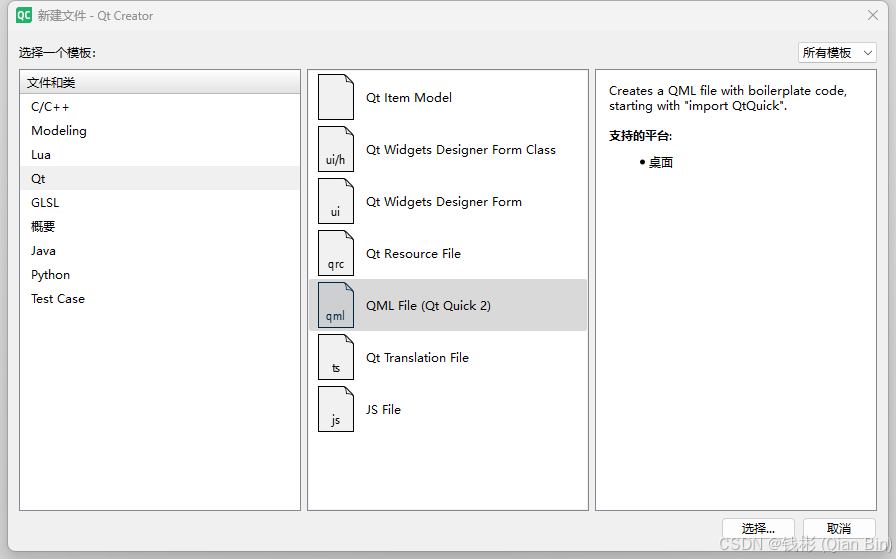The image size is (896, 559).
Task: Choose the Qt Item Model template label
Action: tap(409, 98)
